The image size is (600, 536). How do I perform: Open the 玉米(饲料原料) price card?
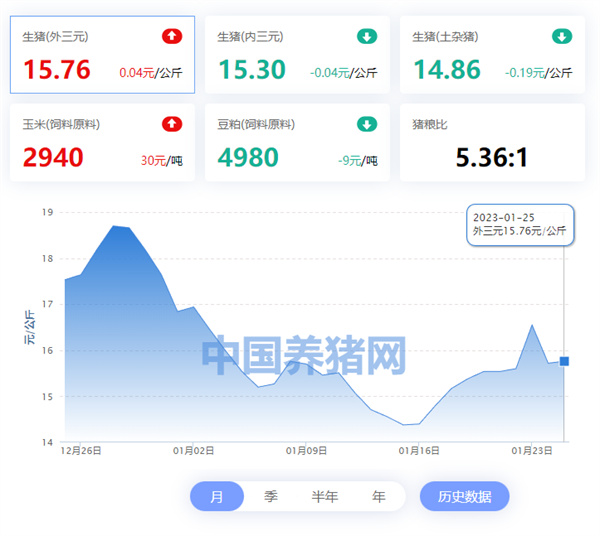pos(102,143)
